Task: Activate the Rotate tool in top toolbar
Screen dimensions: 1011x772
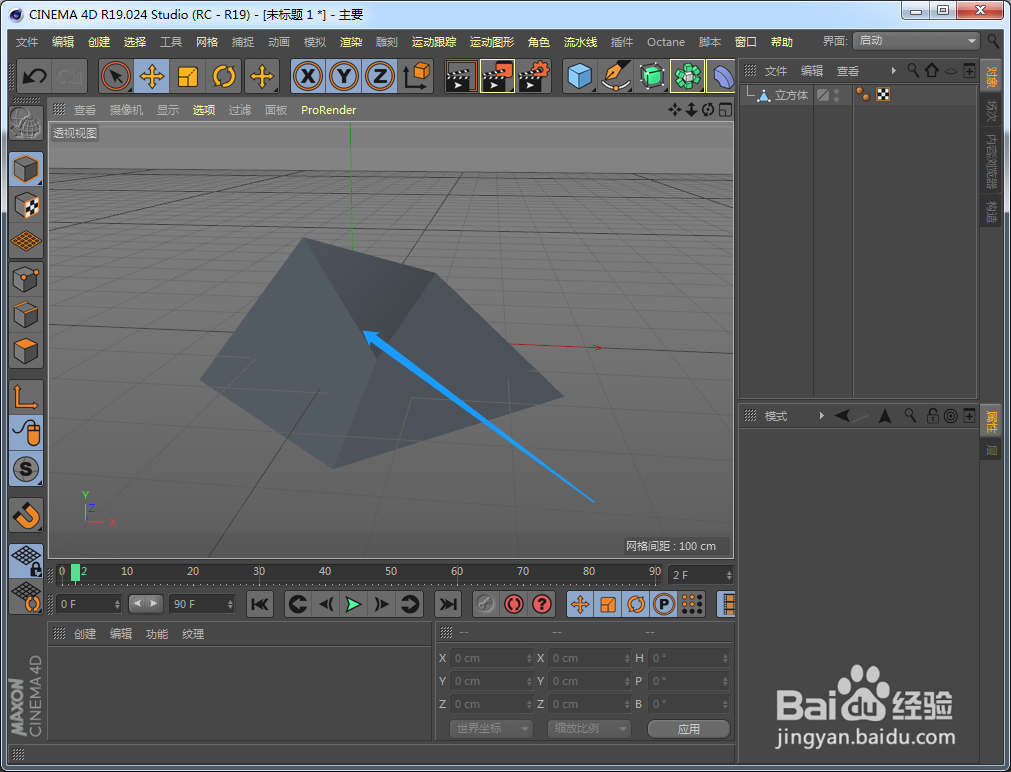Action: tap(224, 77)
